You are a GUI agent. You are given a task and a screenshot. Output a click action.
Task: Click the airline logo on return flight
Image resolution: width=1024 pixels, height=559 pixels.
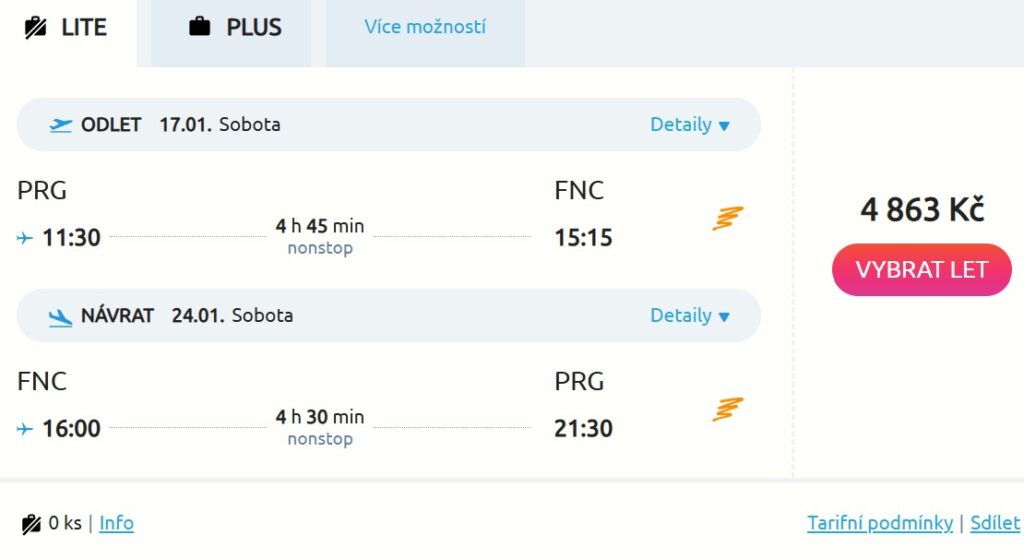[728, 409]
